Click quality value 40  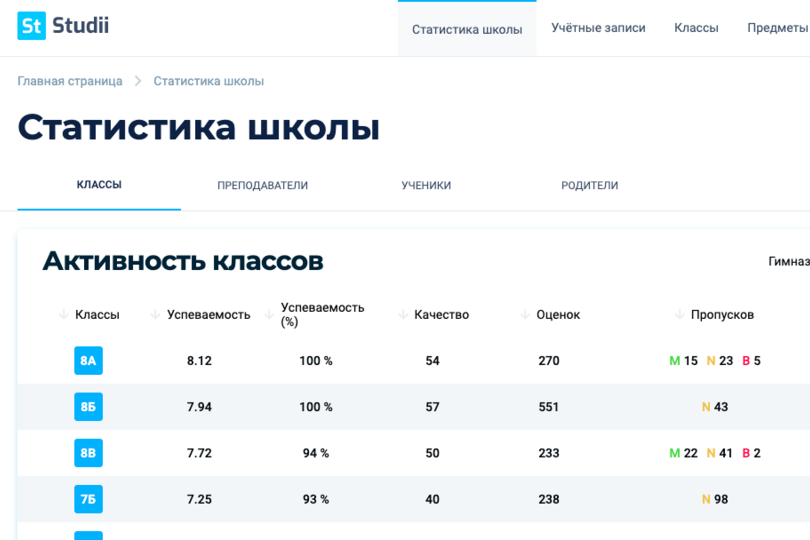(x=432, y=499)
